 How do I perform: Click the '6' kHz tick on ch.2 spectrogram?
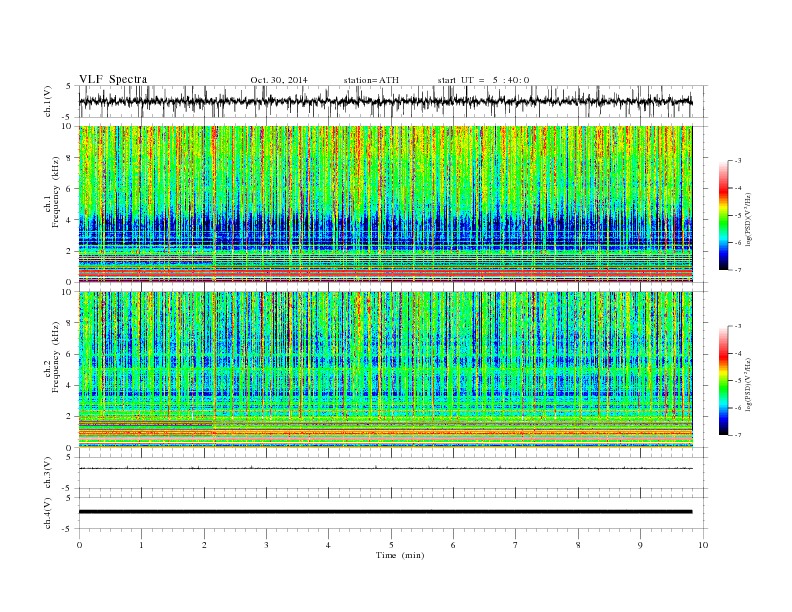(x=70, y=354)
